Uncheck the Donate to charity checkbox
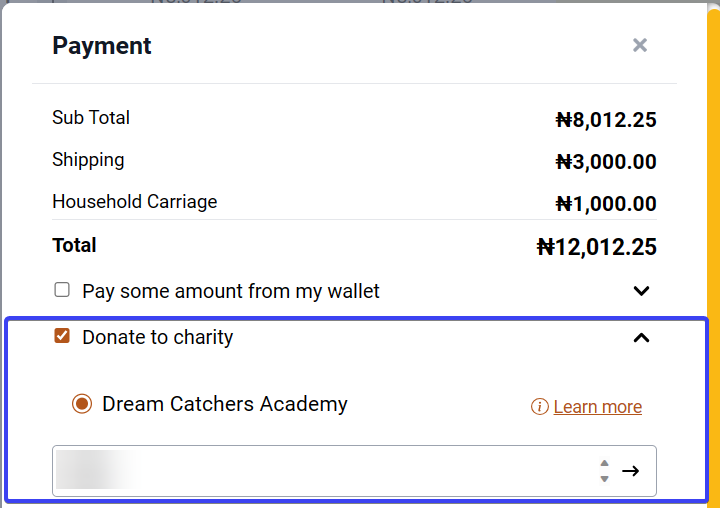This screenshot has height=508, width=720. 62,336
